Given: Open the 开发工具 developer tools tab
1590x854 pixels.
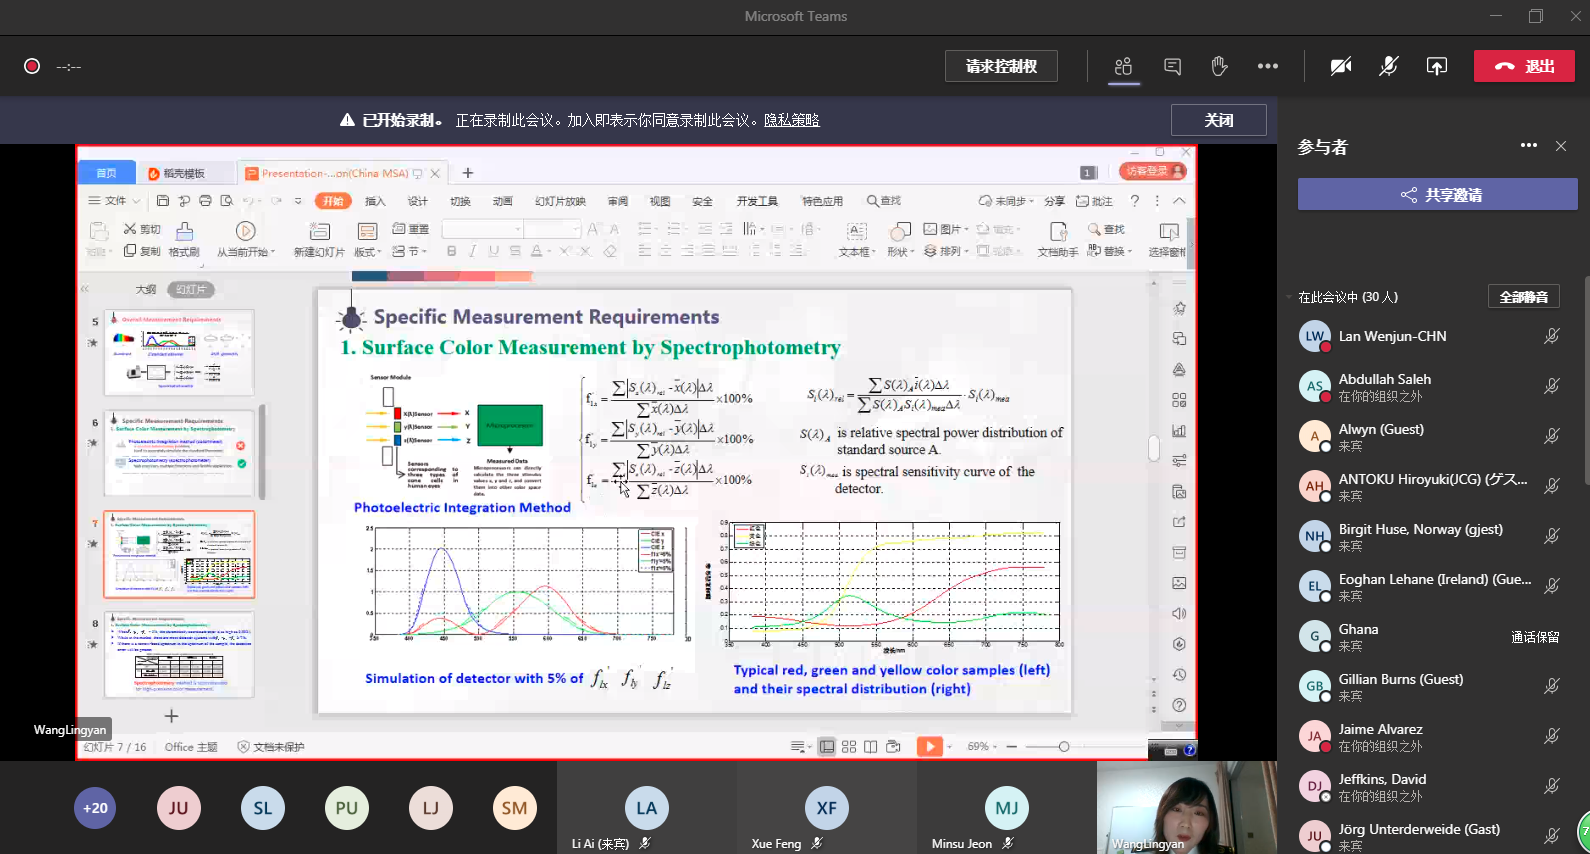Looking at the screenshot, I should click(757, 201).
